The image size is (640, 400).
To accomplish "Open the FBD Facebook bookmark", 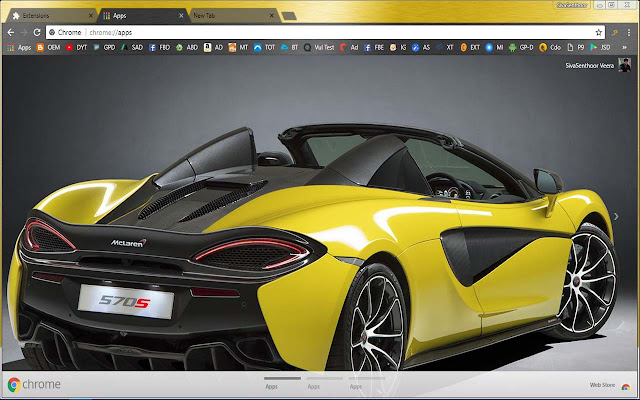I will 160,47.
